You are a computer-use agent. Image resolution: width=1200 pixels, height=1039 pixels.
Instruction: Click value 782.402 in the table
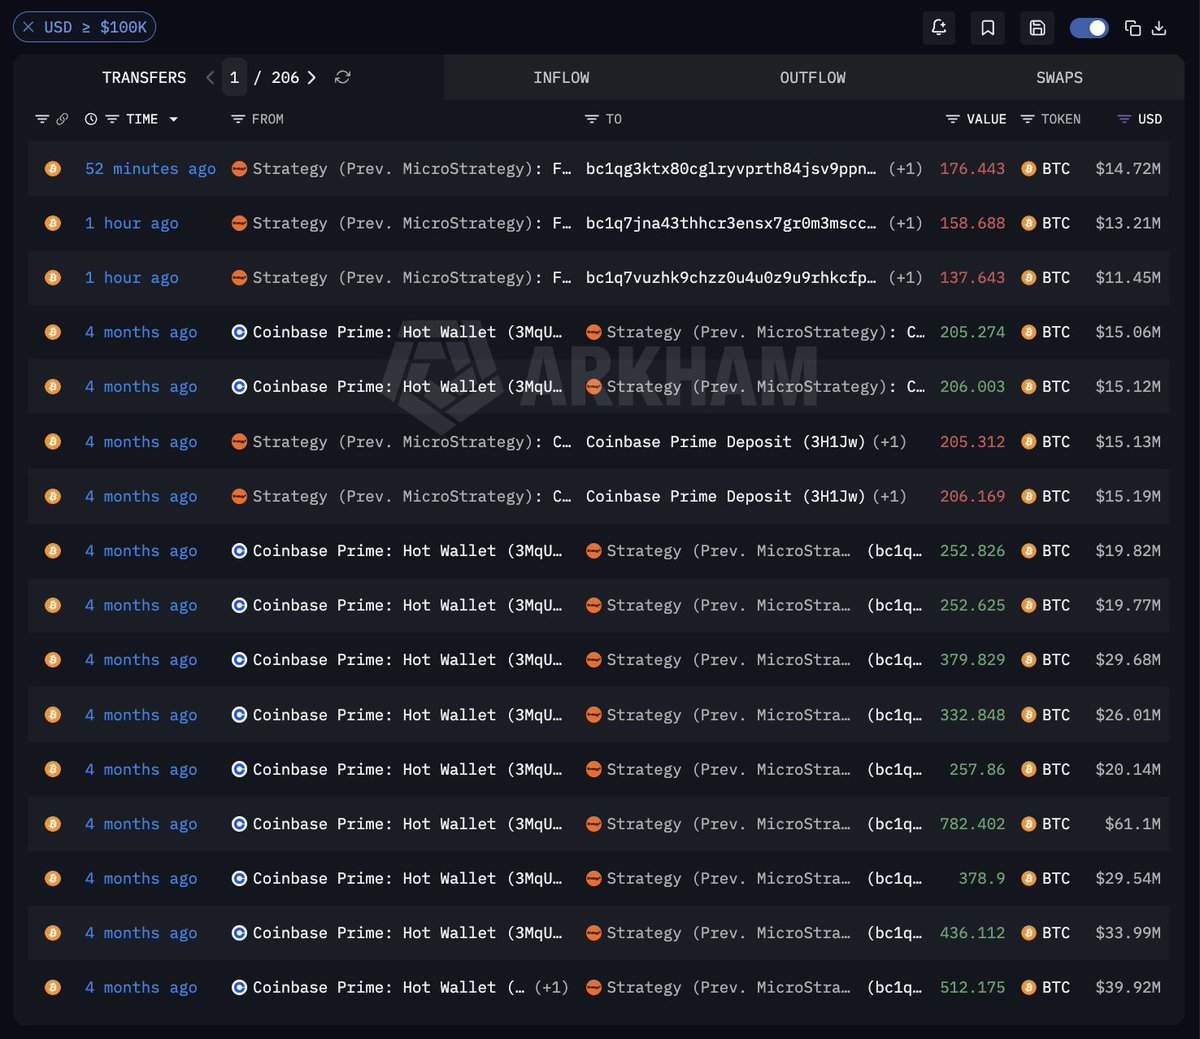972,823
